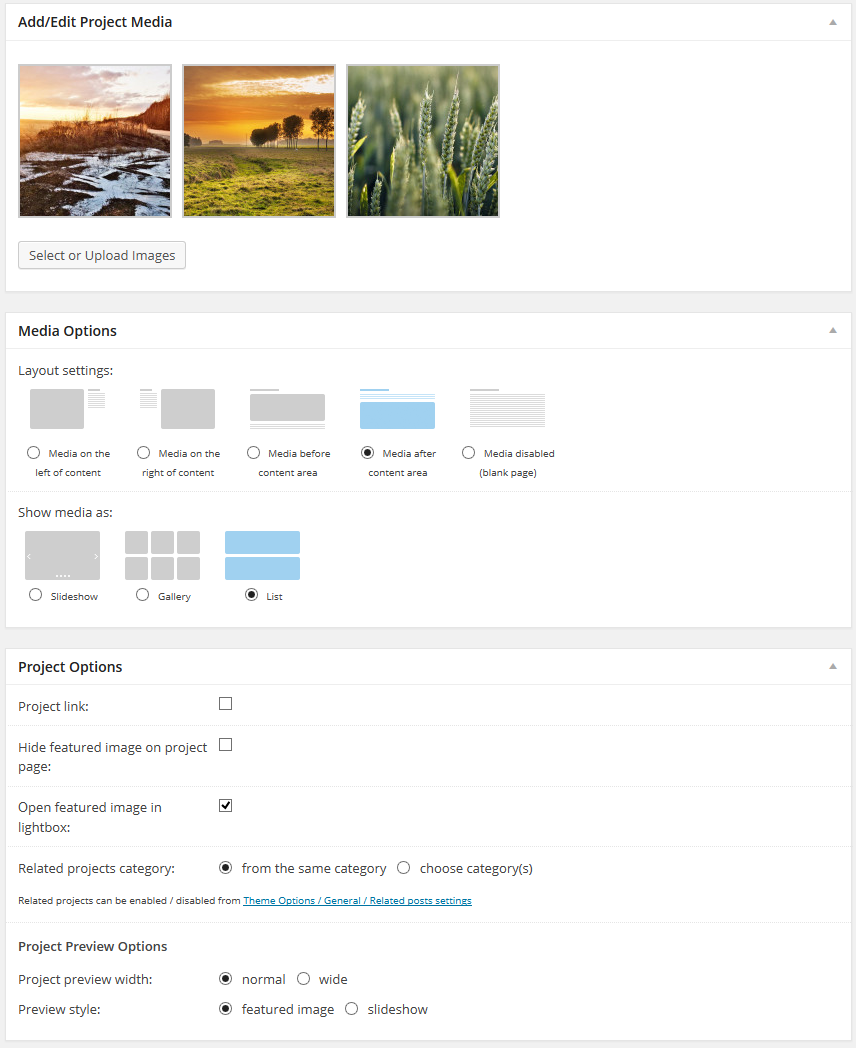
Task: Set preview style to slideshow
Action: pos(352,1009)
